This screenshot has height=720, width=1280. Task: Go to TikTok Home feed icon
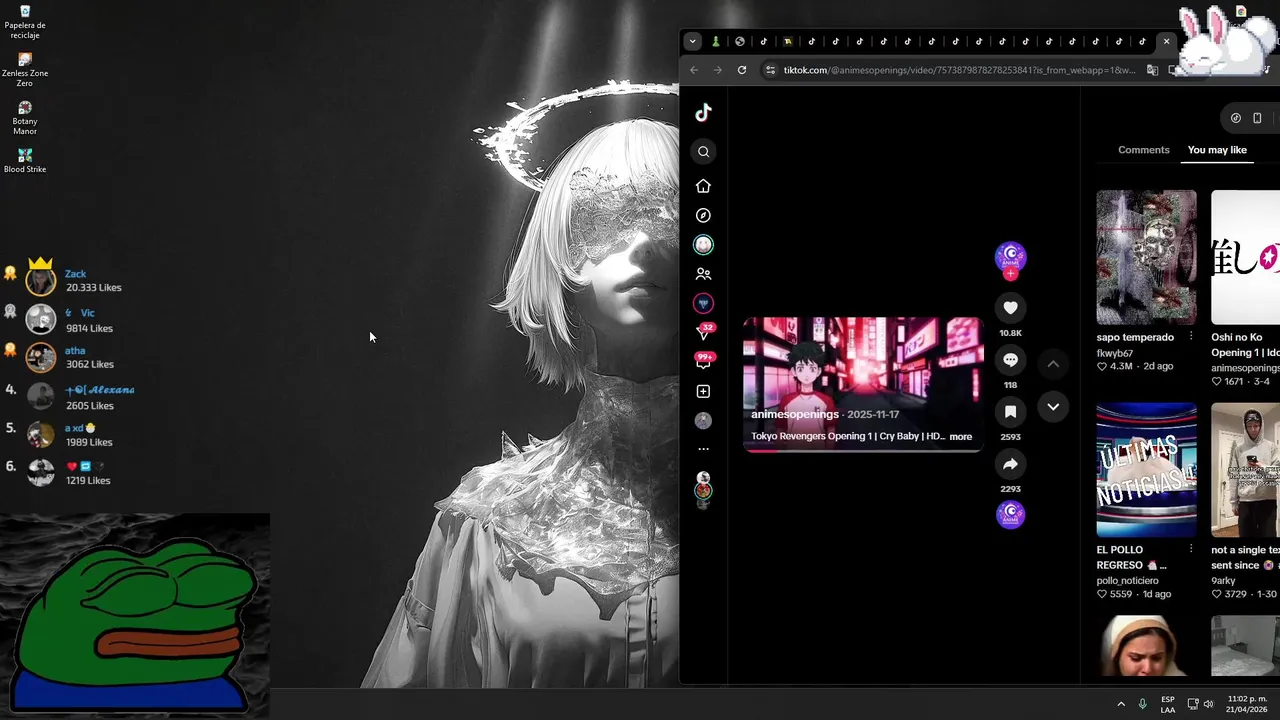(x=703, y=186)
